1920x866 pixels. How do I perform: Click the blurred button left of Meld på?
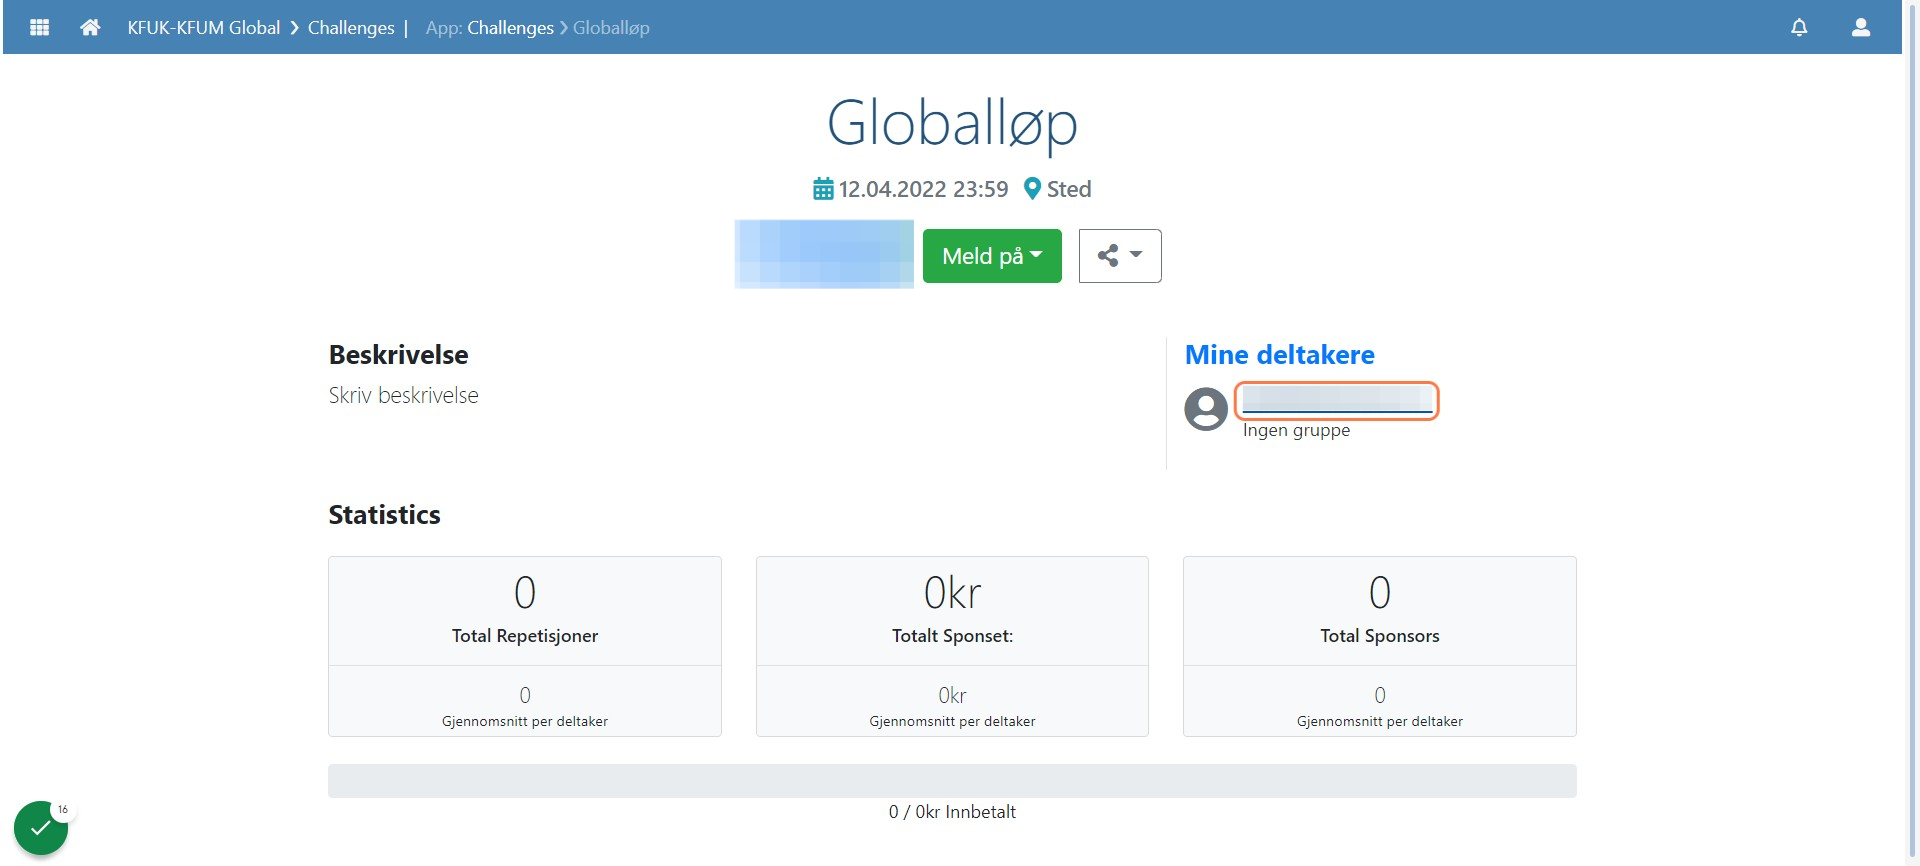click(x=824, y=254)
